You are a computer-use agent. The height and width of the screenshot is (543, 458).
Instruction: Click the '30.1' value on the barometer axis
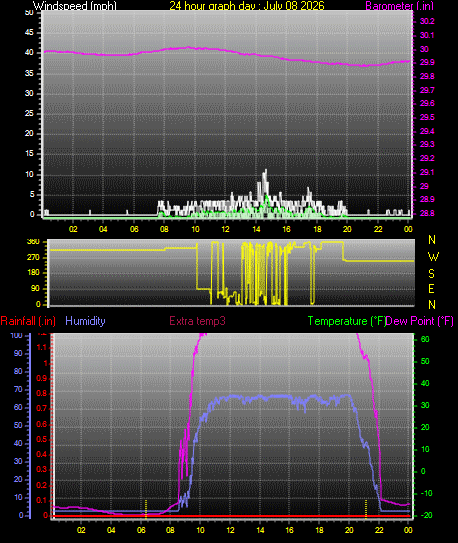tap(427, 35)
